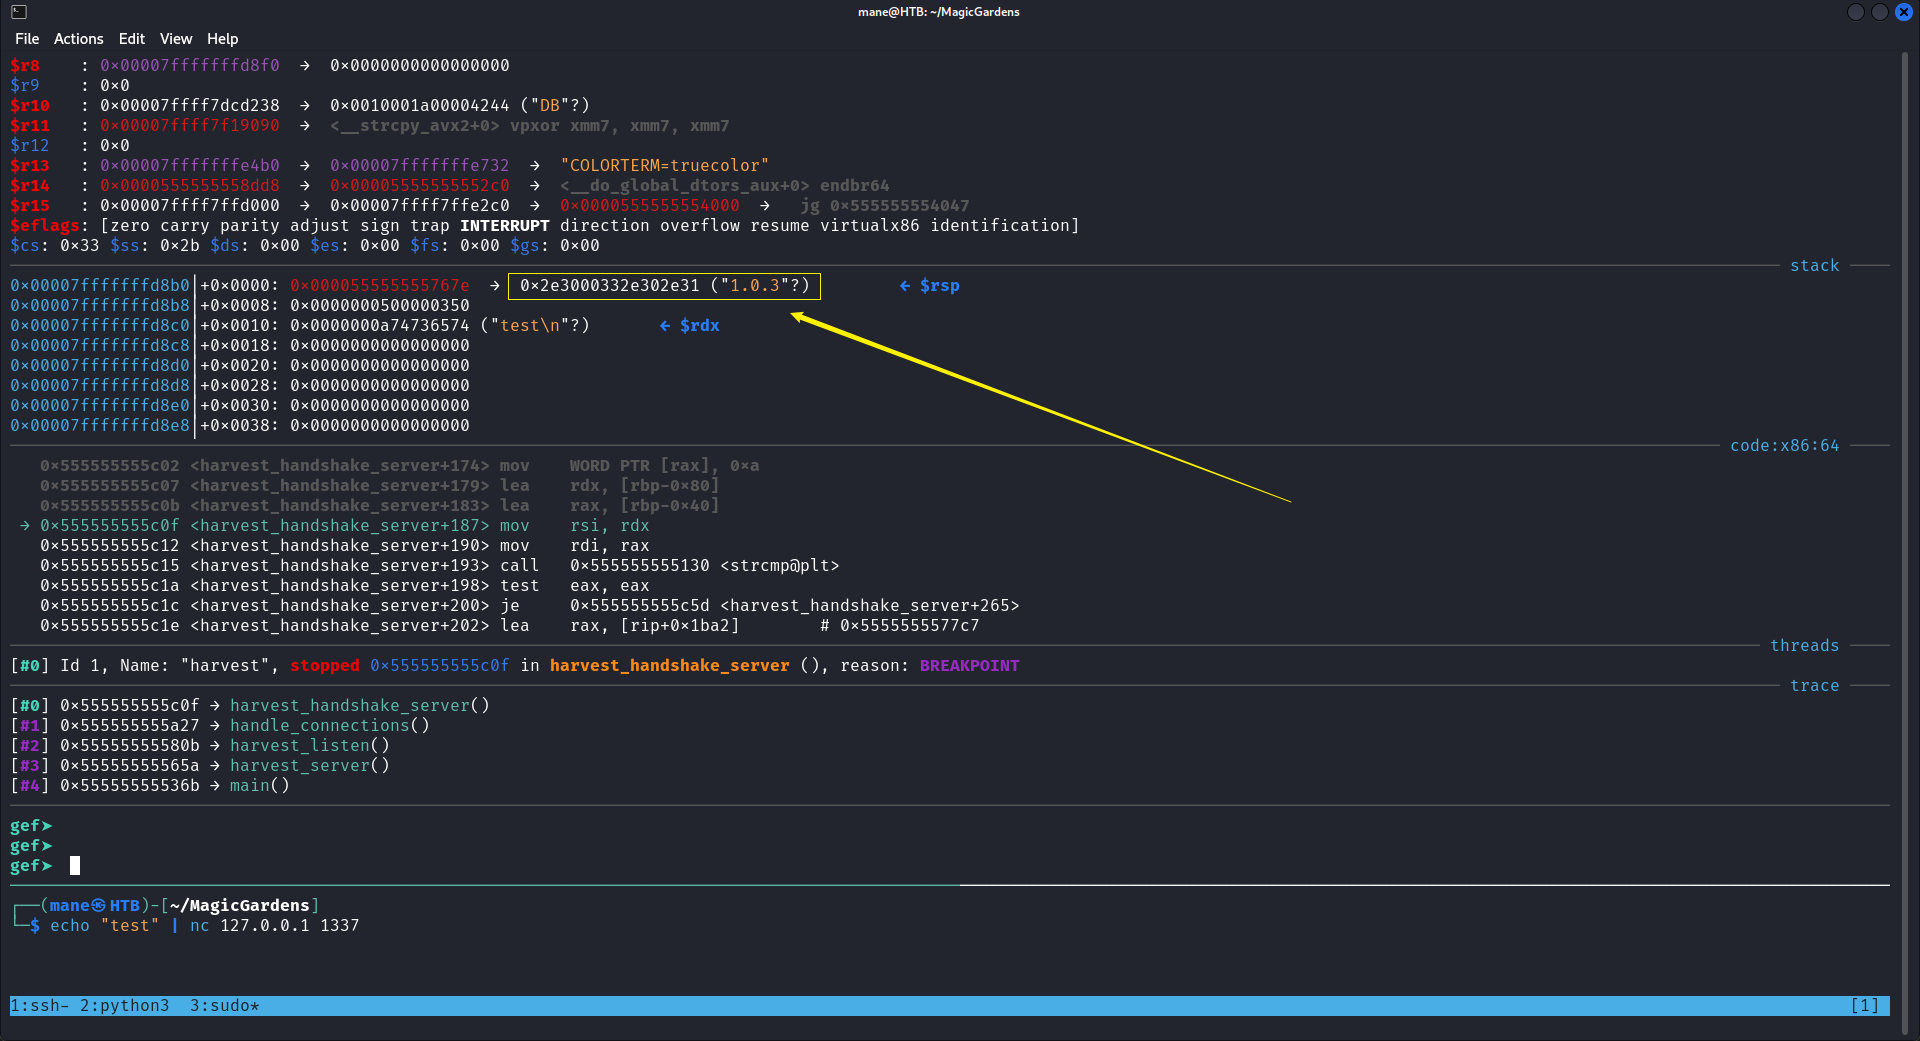Click the "COLORTERM=truecolor" string
Screen dimensions: 1920x1041
click(665, 165)
